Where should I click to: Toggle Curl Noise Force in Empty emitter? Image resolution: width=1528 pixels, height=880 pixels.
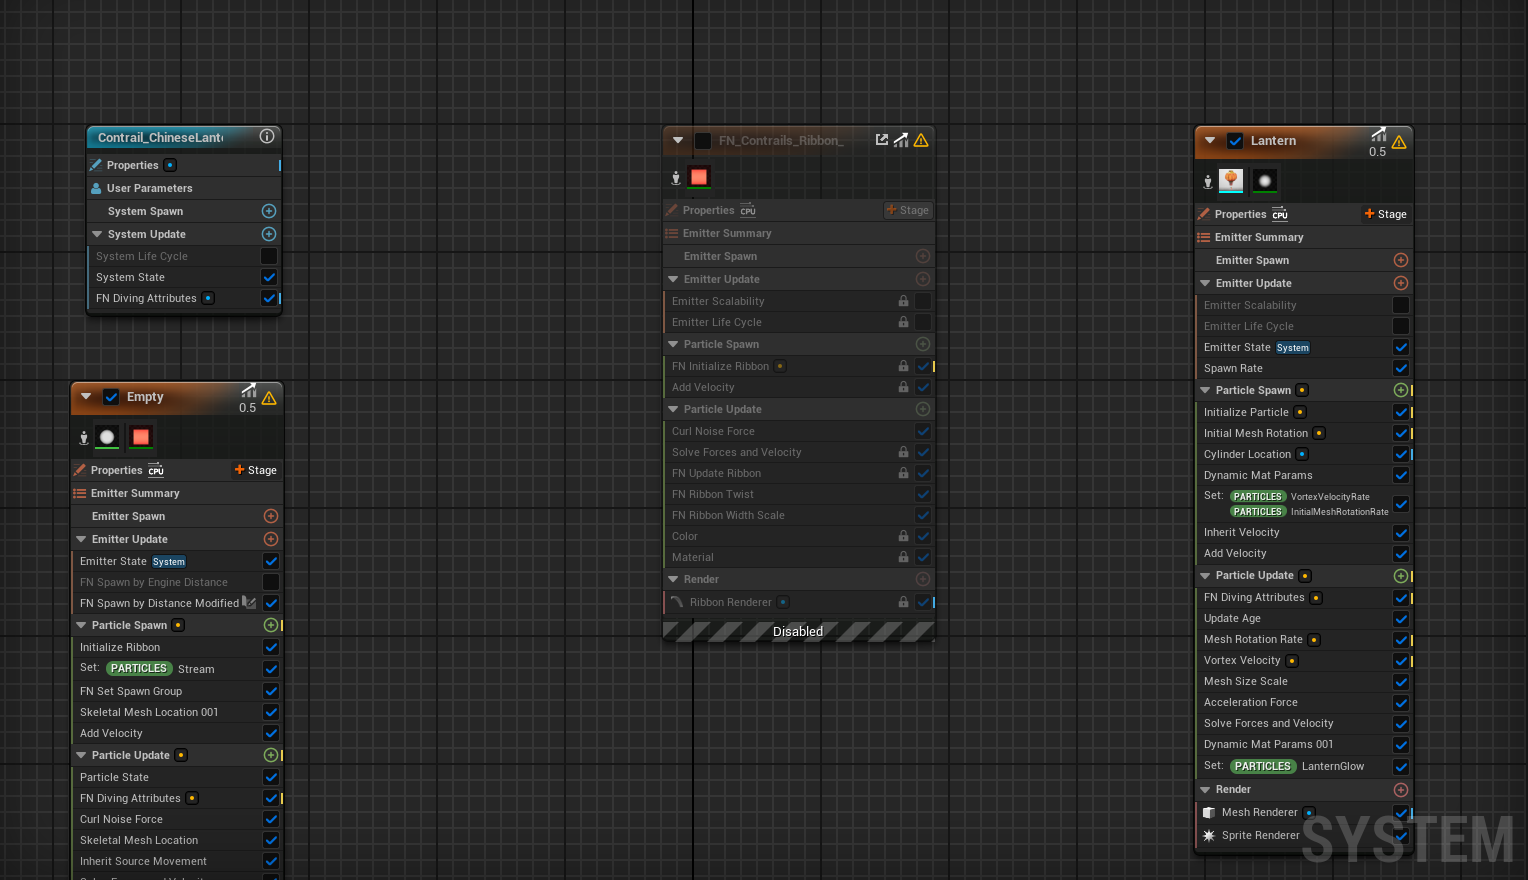(271, 819)
